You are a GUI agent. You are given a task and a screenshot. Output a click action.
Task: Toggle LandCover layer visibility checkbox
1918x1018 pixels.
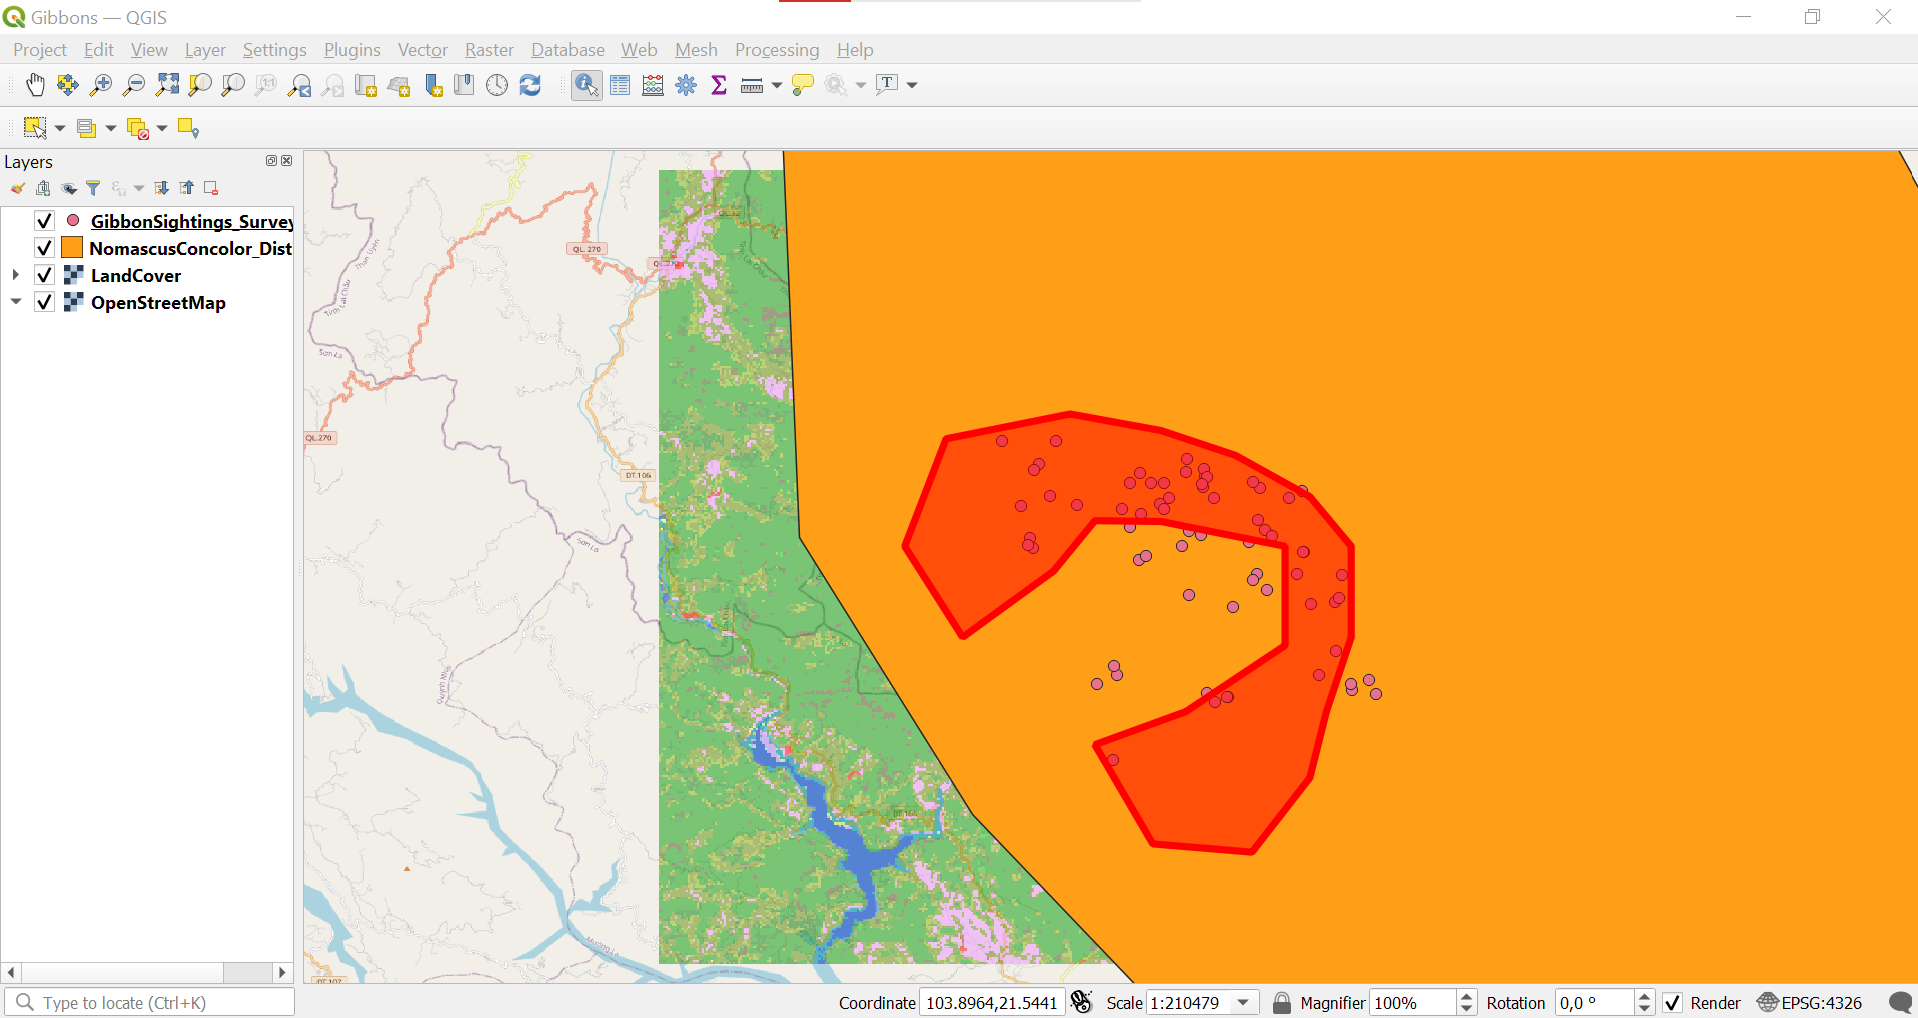pyautogui.click(x=44, y=275)
